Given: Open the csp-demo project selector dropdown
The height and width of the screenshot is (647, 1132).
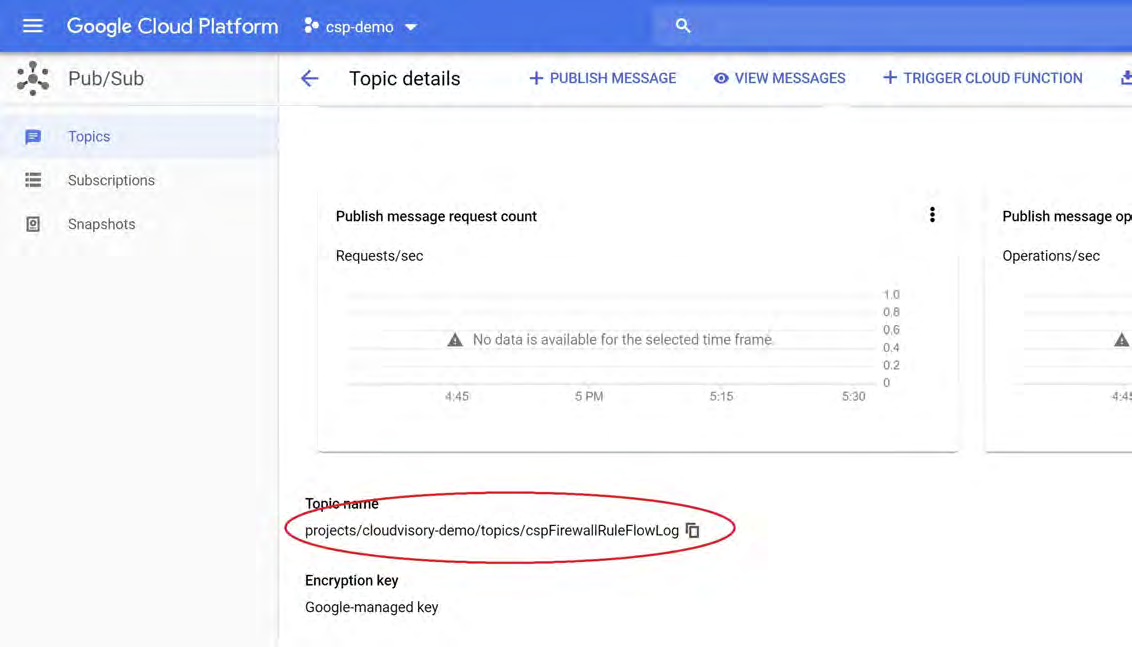Looking at the screenshot, I should tap(361, 27).
